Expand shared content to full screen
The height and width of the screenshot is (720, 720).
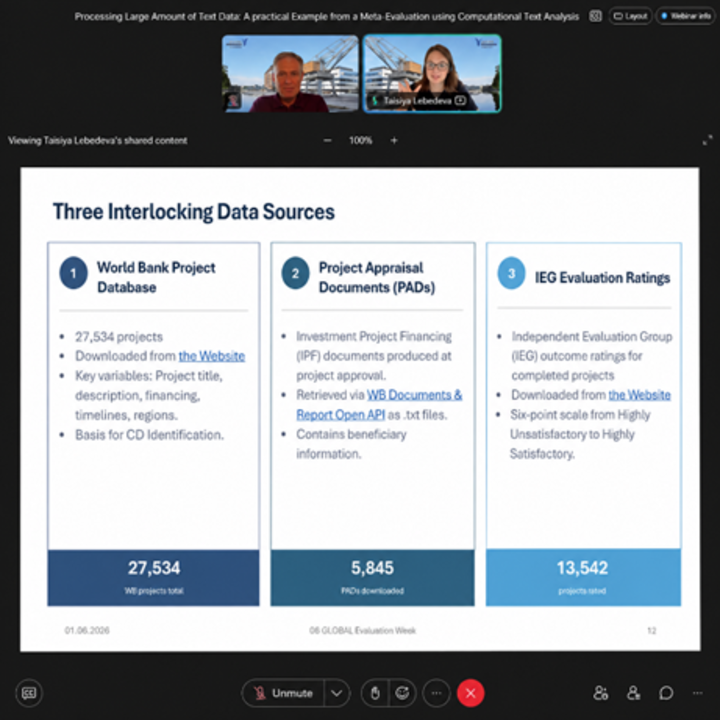click(708, 141)
